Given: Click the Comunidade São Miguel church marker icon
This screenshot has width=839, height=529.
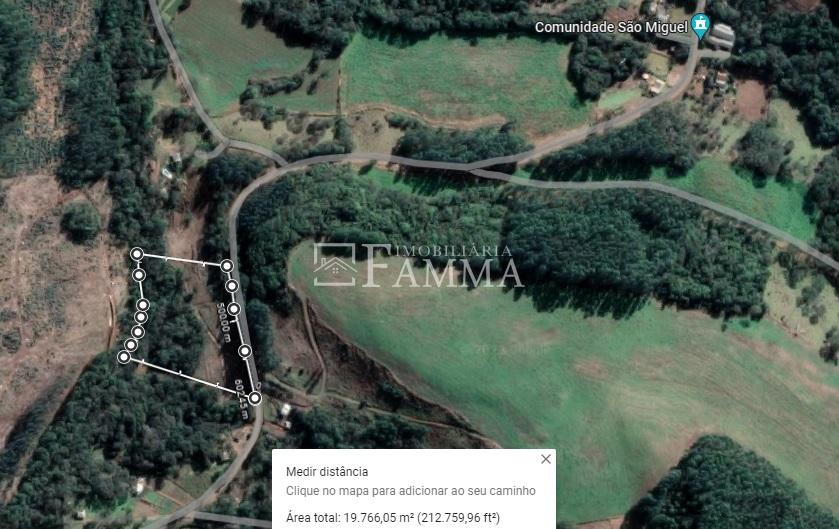Looking at the screenshot, I should 700,26.
